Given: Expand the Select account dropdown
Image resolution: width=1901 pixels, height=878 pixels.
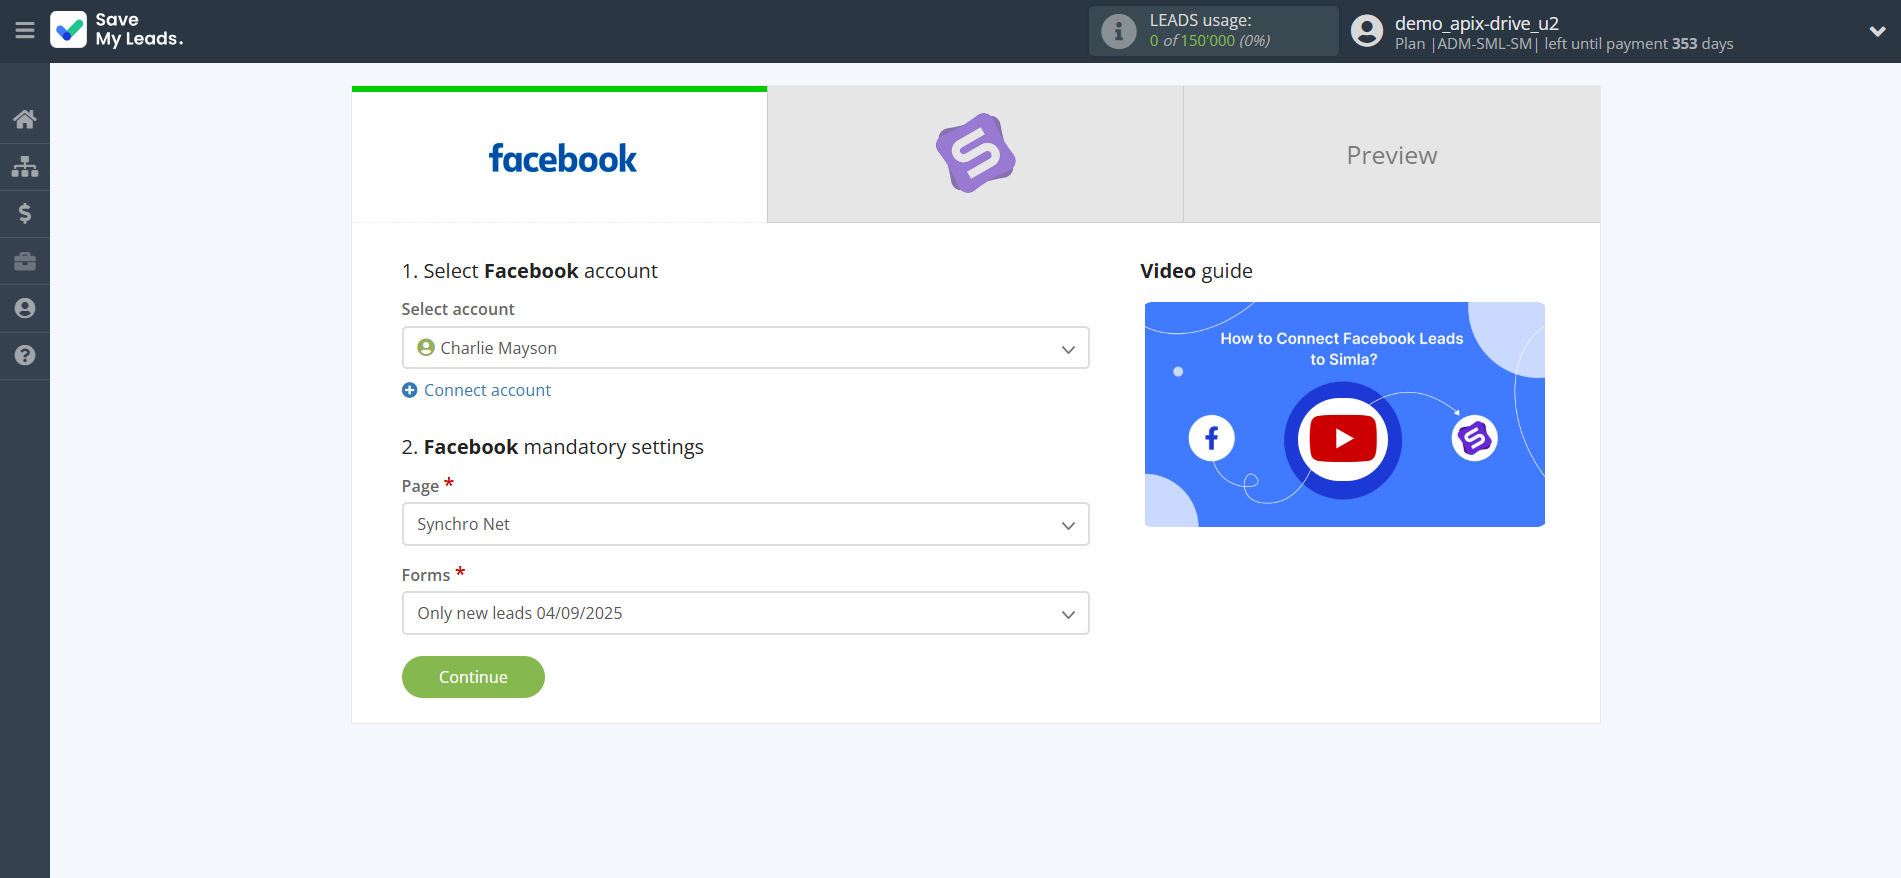Looking at the screenshot, I should 745,348.
